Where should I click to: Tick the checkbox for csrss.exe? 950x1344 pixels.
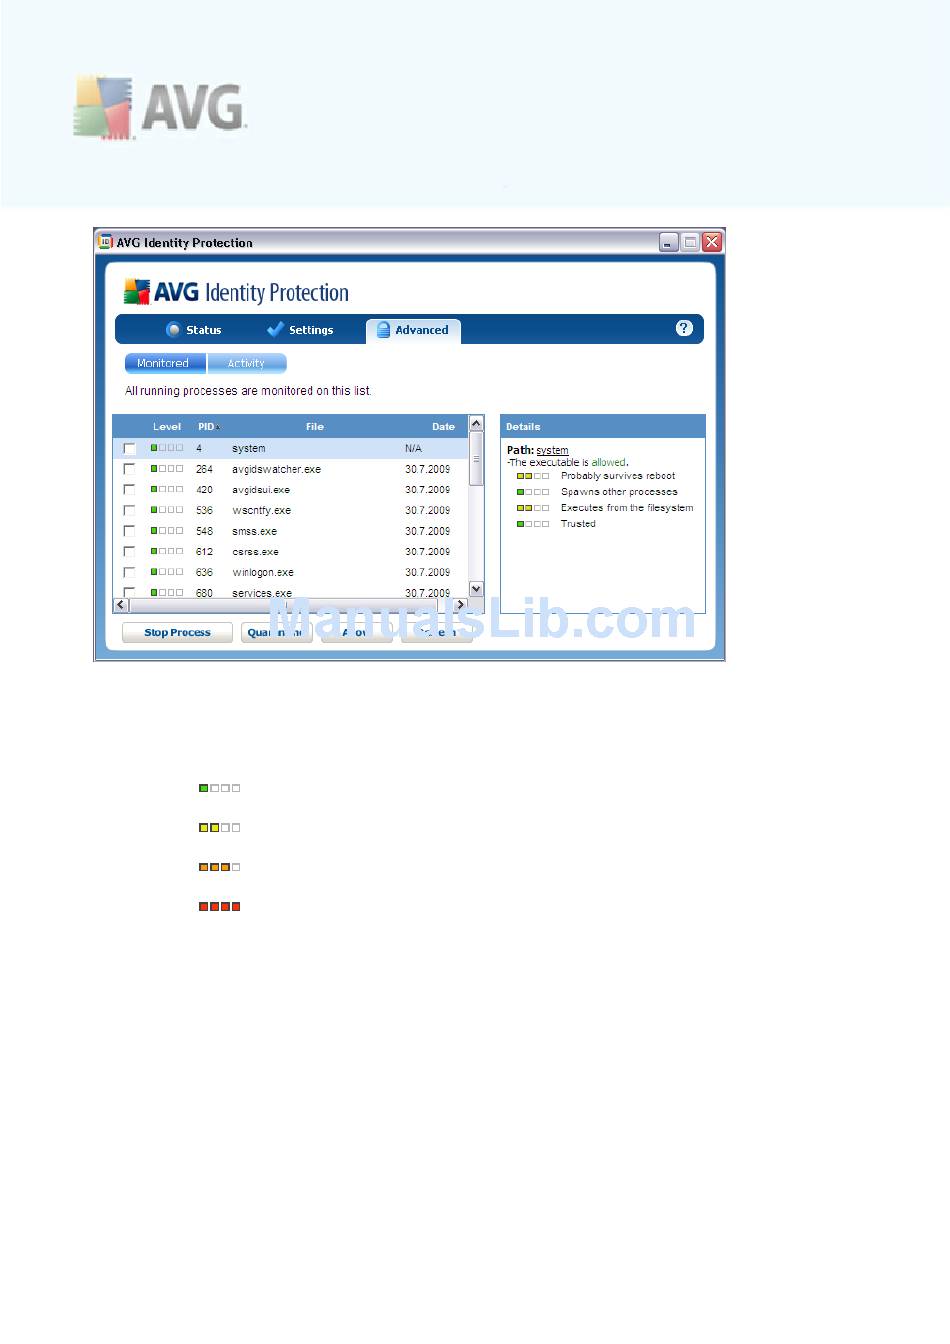click(129, 552)
